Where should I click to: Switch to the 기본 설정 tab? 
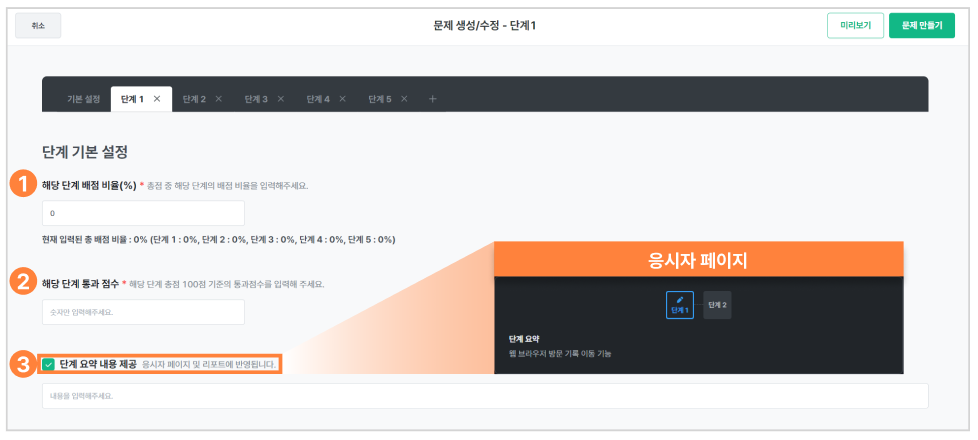pos(84,99)
